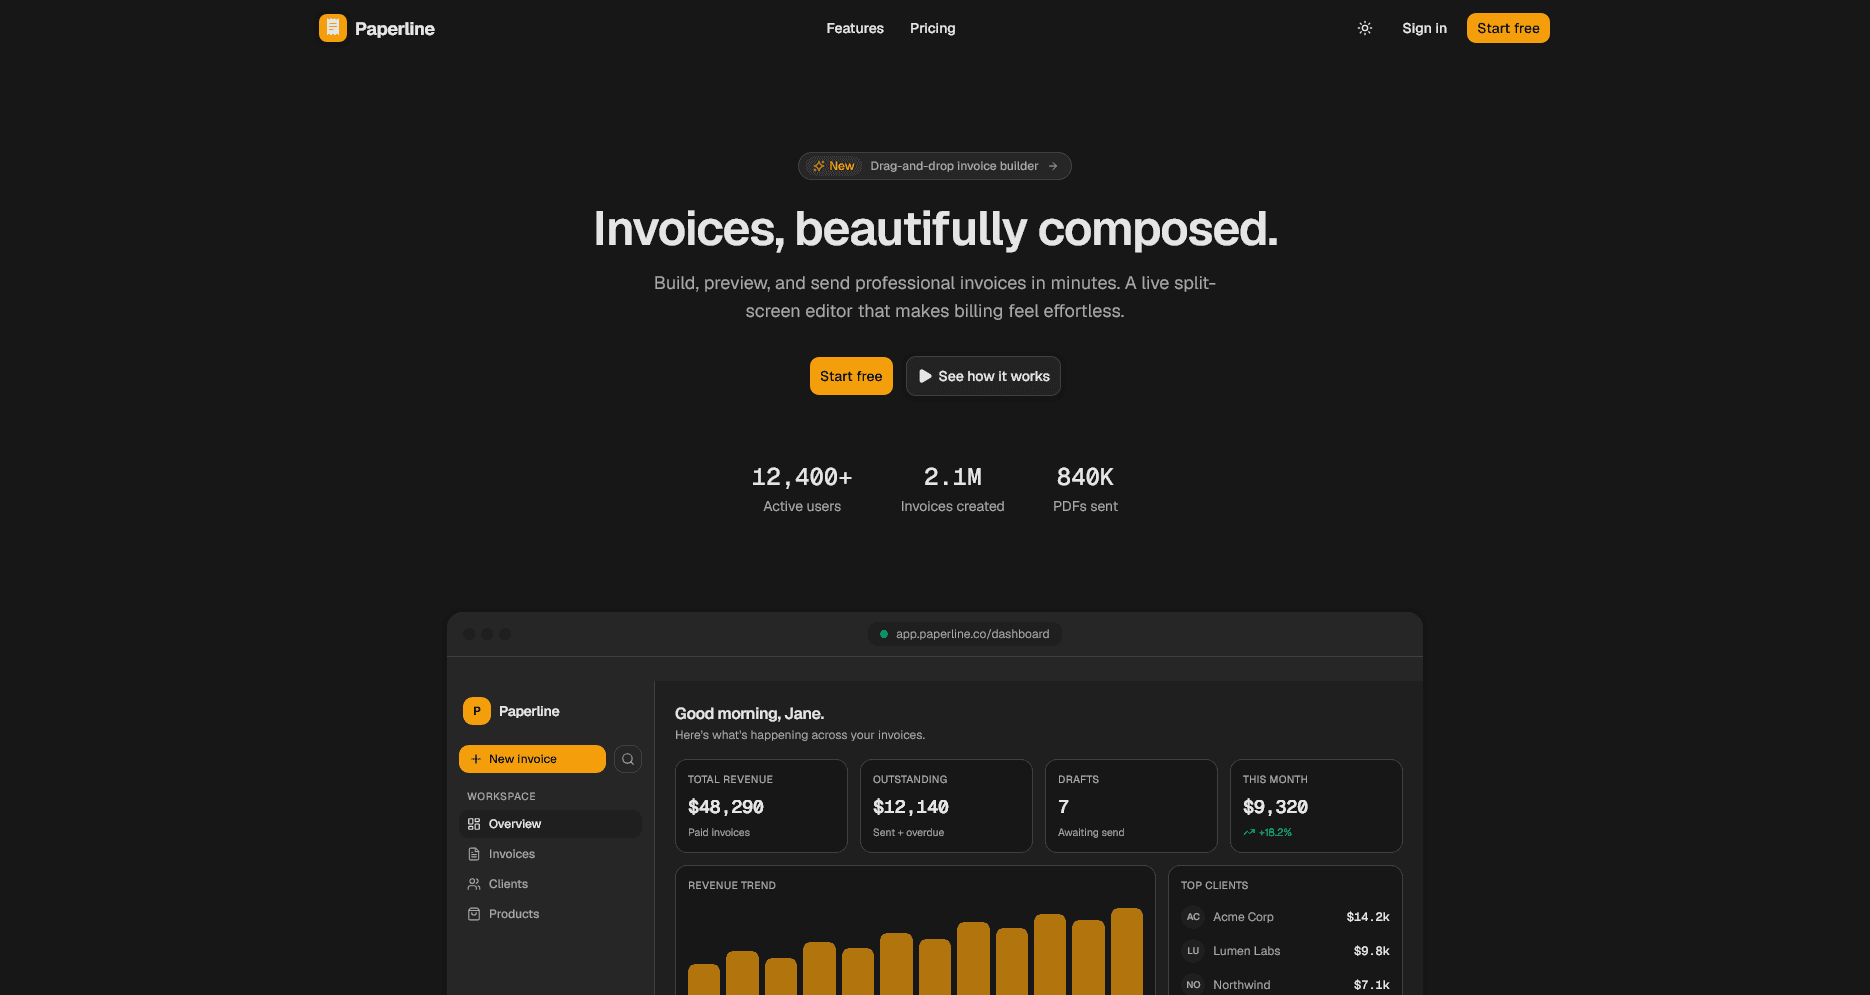This screenshot has height=995, width=1870.
Task: Click Northwind client name
Action: coord(1241,985)
